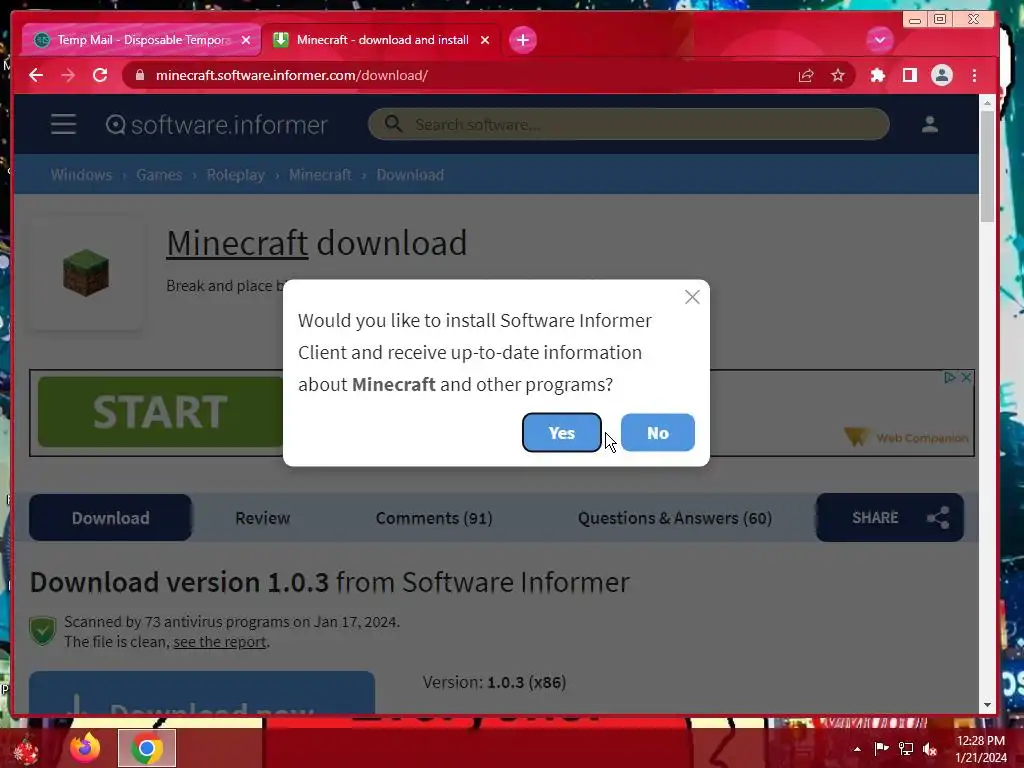Click the Start button ornament icon

tap(26, 750)
